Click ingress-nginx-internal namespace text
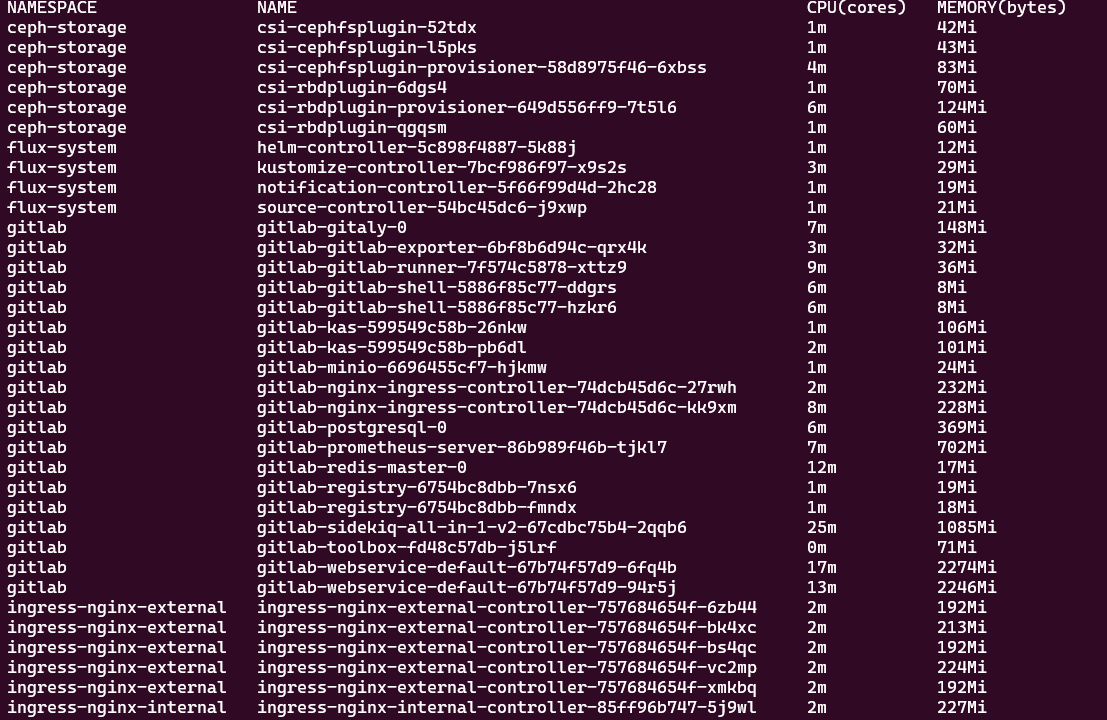Image resolution: width=1107 pixels, height=720 pixels. pyautogui.click(x=116, y=708)
